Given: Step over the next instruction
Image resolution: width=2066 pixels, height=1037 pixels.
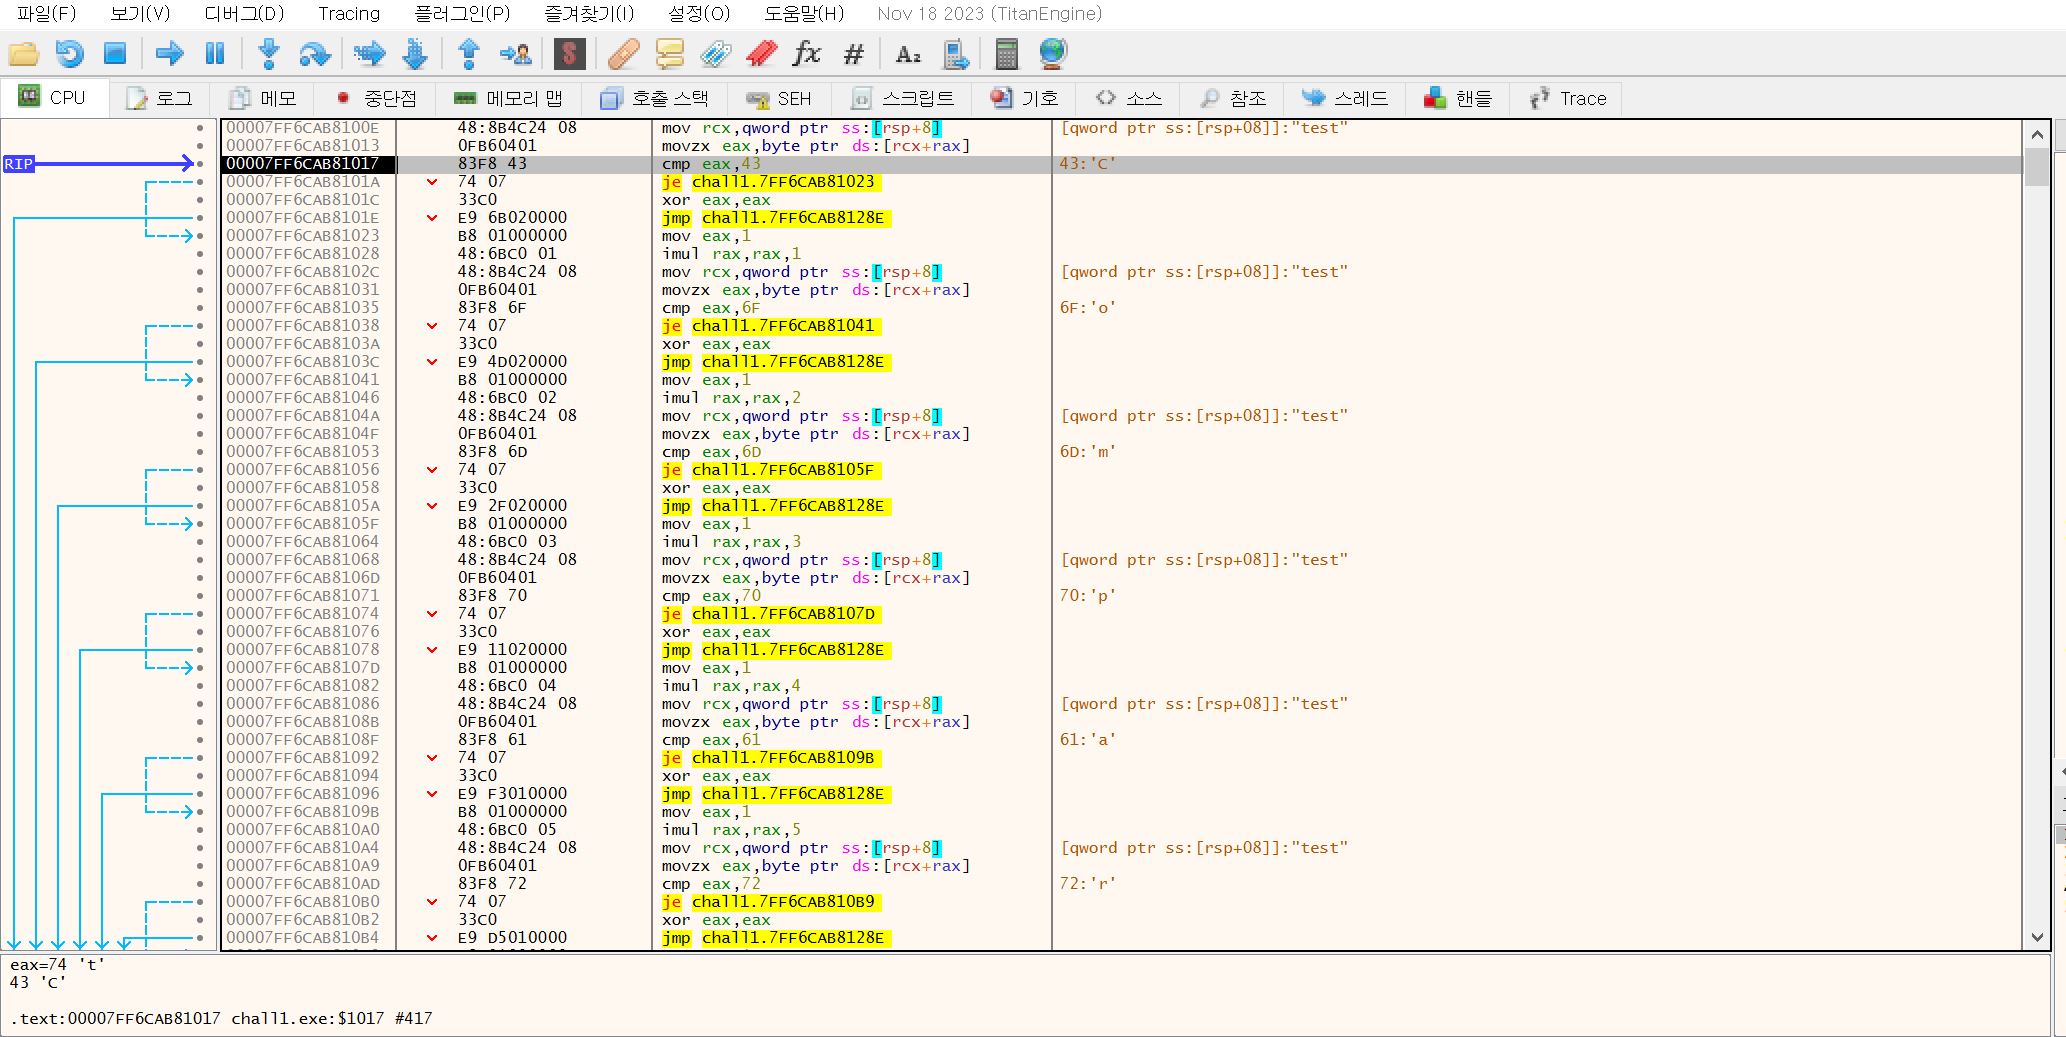Looking at the screenshot, I should [315, 54].
